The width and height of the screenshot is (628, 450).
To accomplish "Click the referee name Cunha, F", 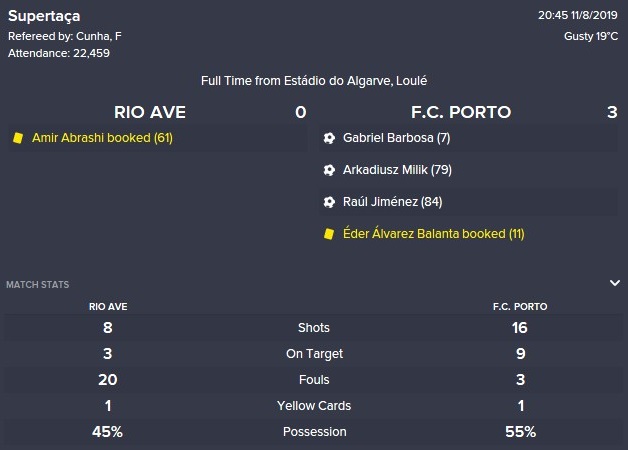I will pyautogui.click(x=99, y=36).
